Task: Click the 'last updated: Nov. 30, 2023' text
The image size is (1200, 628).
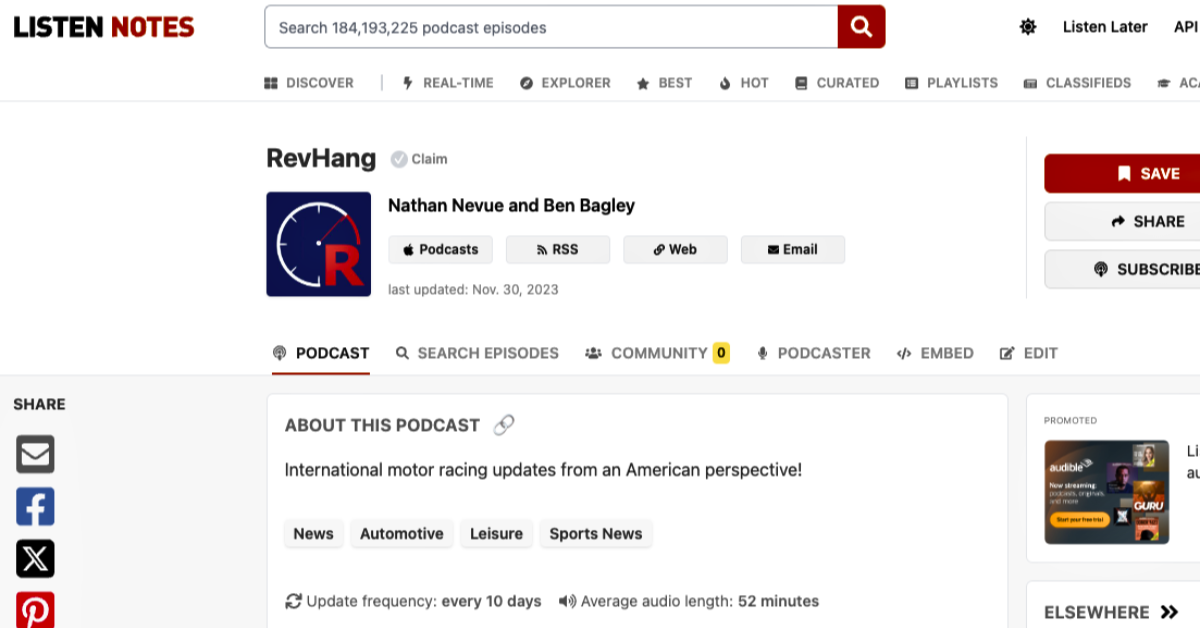Action: coord(473,290)
